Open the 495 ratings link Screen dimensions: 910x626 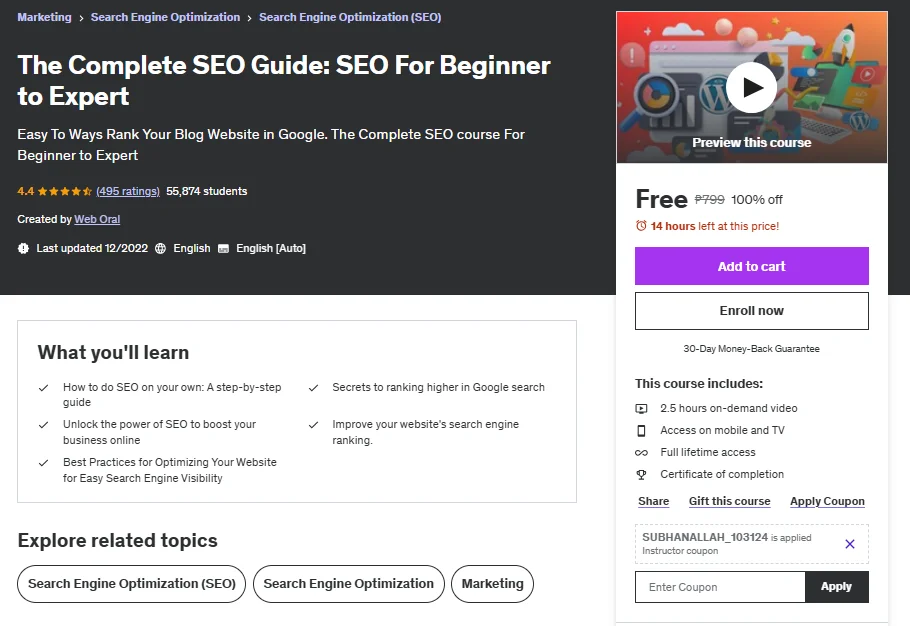[128, 191]
